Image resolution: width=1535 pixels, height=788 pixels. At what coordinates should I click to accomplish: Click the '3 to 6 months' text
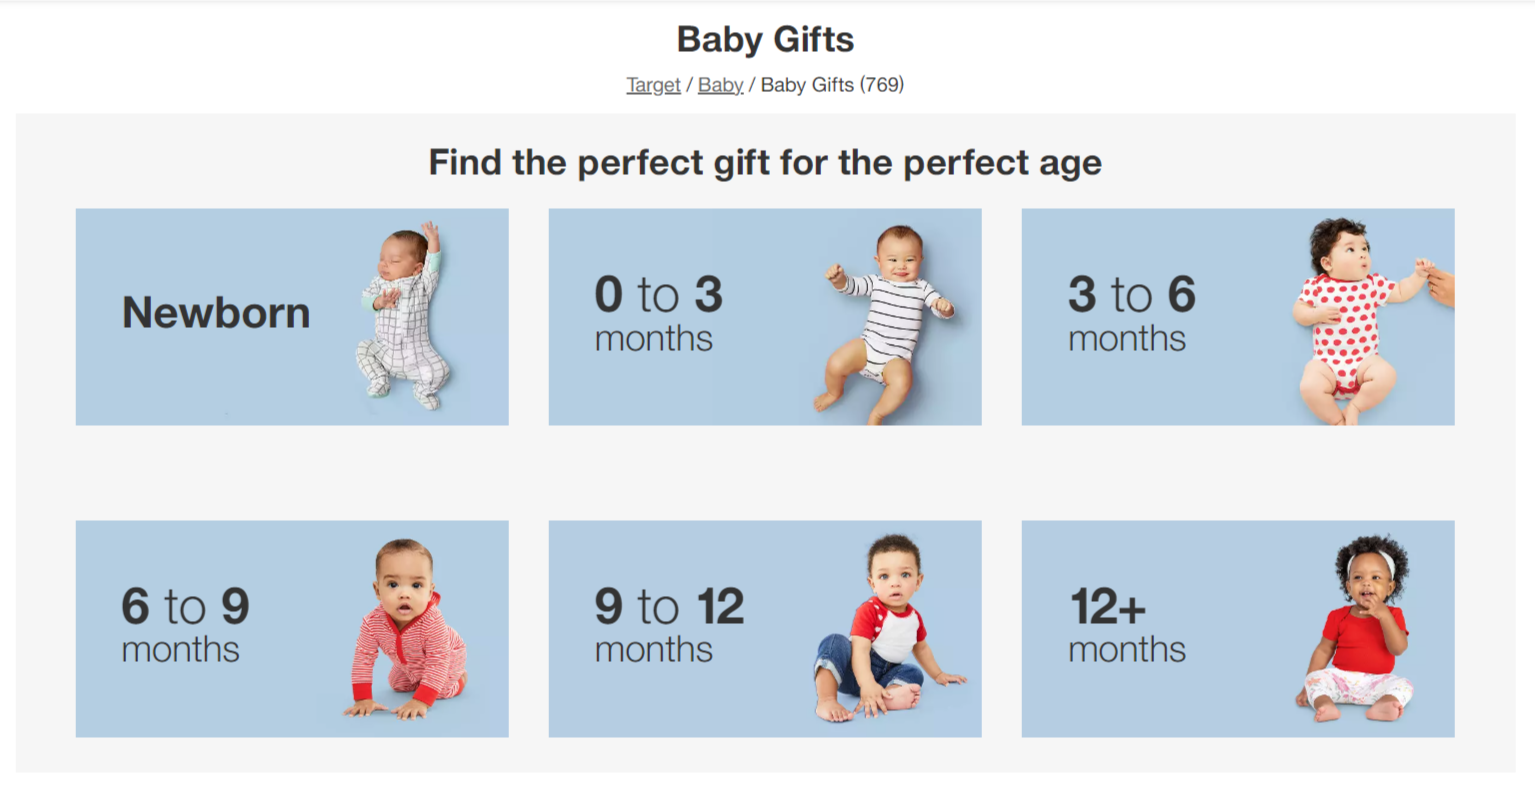1131,313
